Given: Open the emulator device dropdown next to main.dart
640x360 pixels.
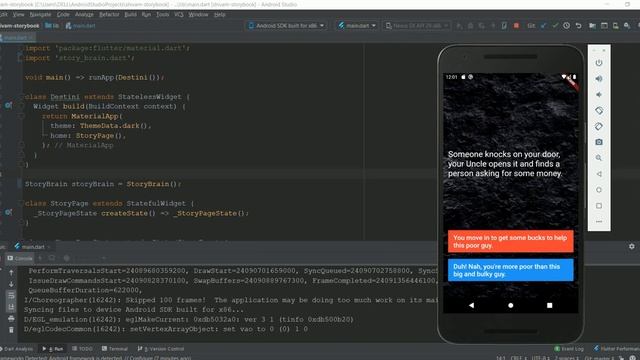Looking at the screenshot, I should 416,25.
